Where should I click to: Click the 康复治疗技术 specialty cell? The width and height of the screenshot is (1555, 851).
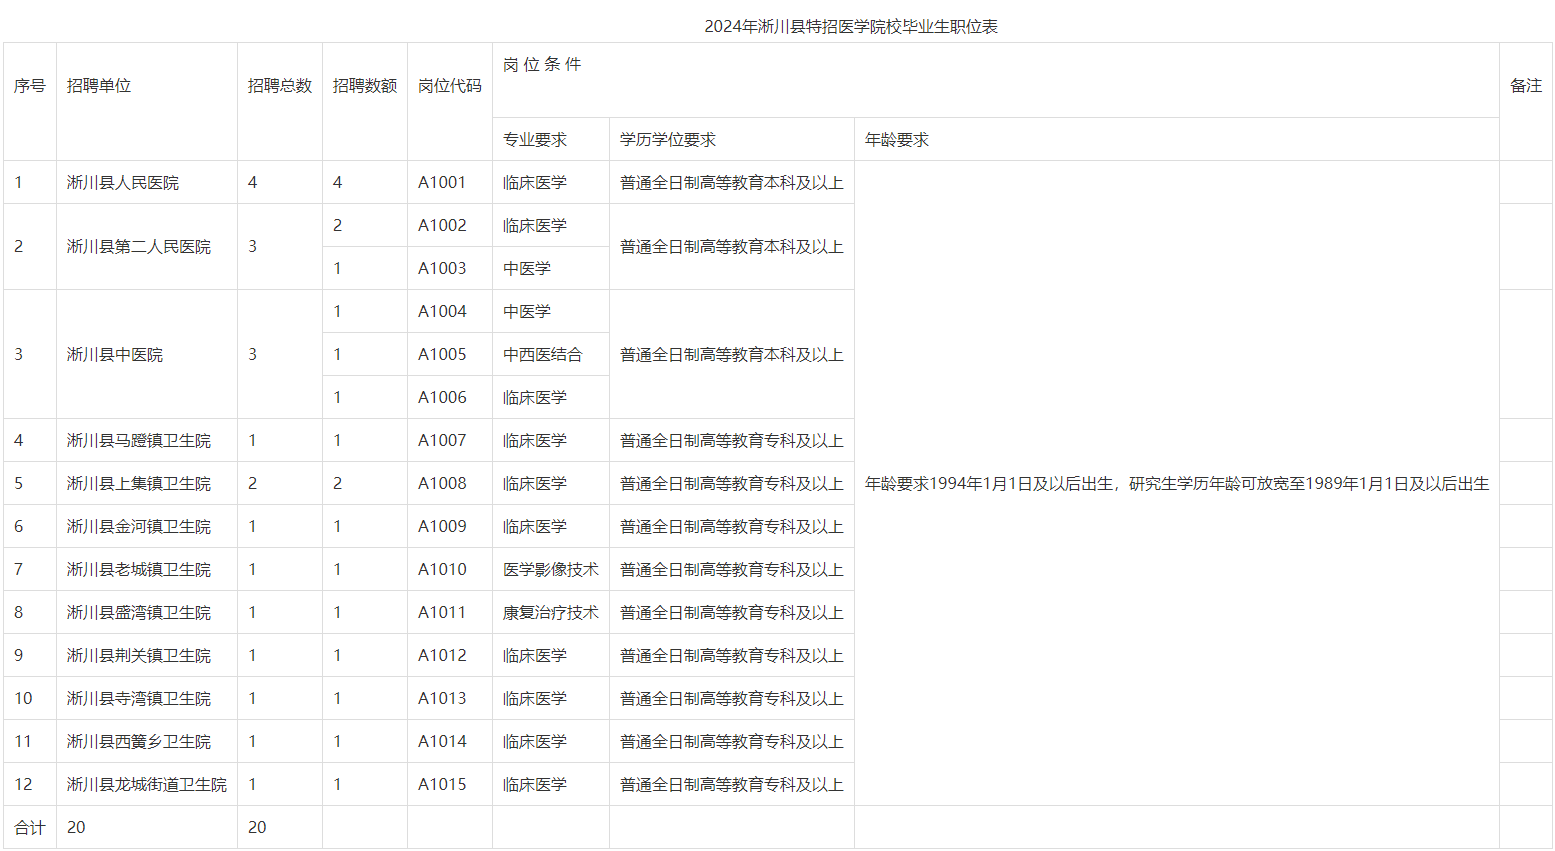pyautogui.click(x=550, y=613)
